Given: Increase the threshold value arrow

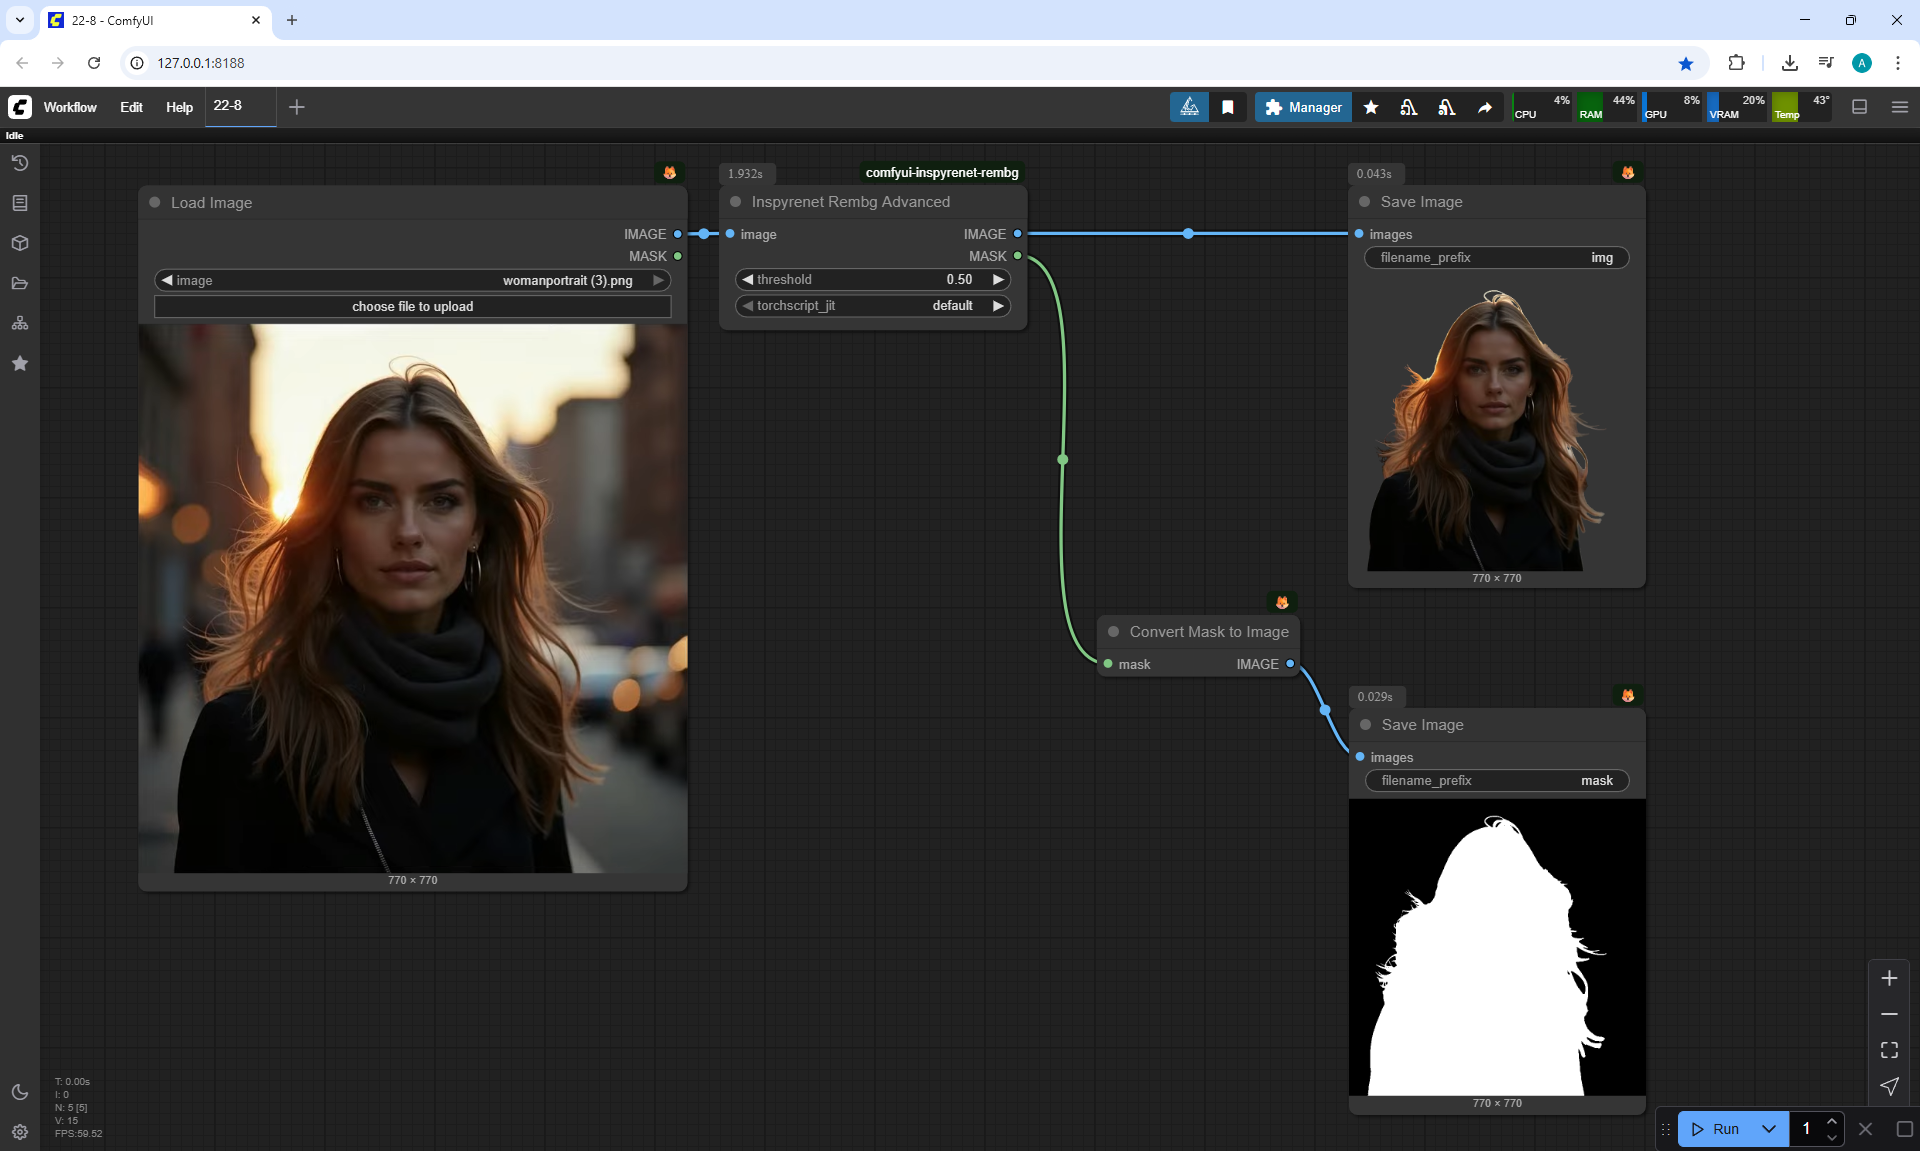Looking at the screenshot, I should point(997,280).
